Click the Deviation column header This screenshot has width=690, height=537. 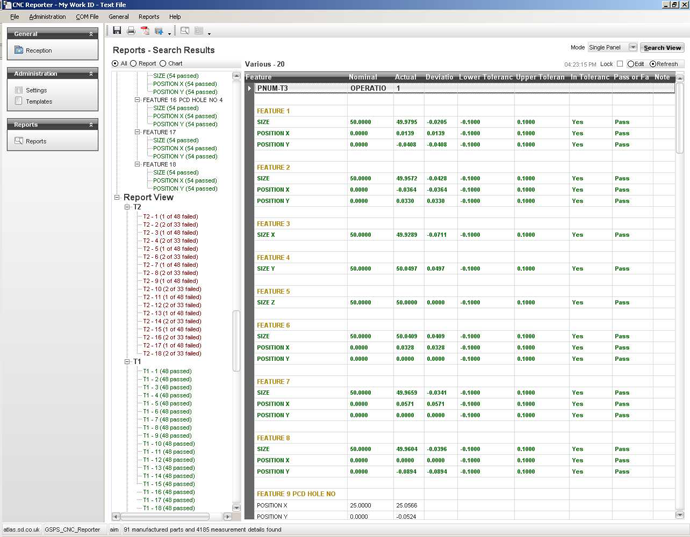439,77
